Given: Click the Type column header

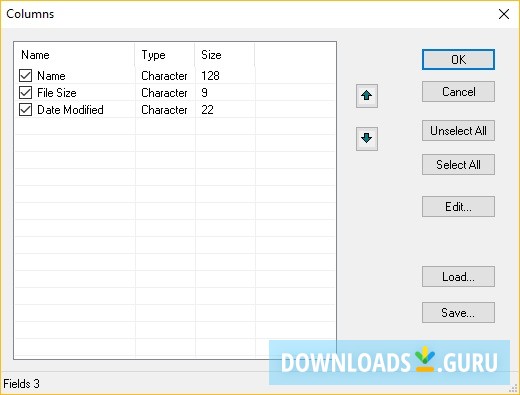Looking at the screenshot, I should (x=165, y=55).
